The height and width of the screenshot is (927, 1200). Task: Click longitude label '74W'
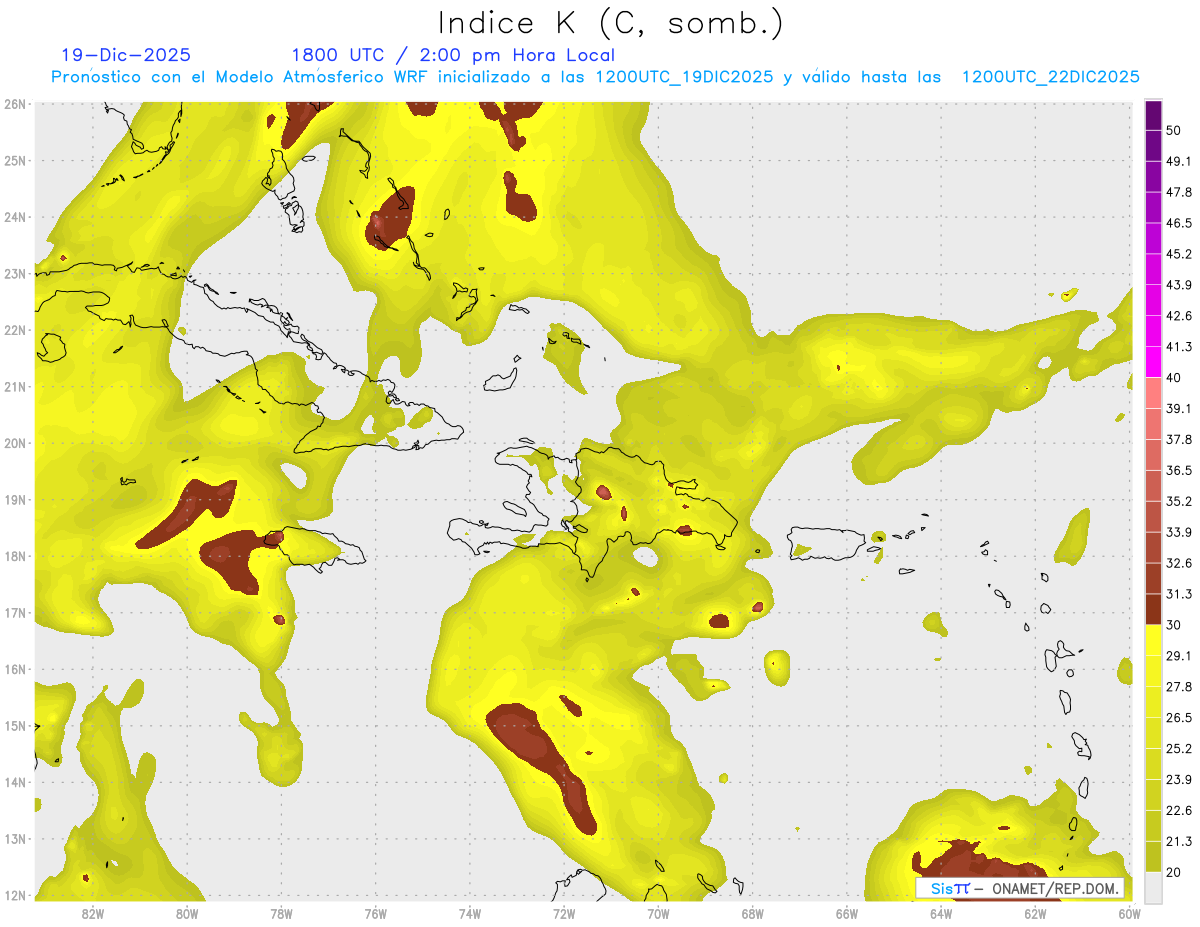coord(470,914)
